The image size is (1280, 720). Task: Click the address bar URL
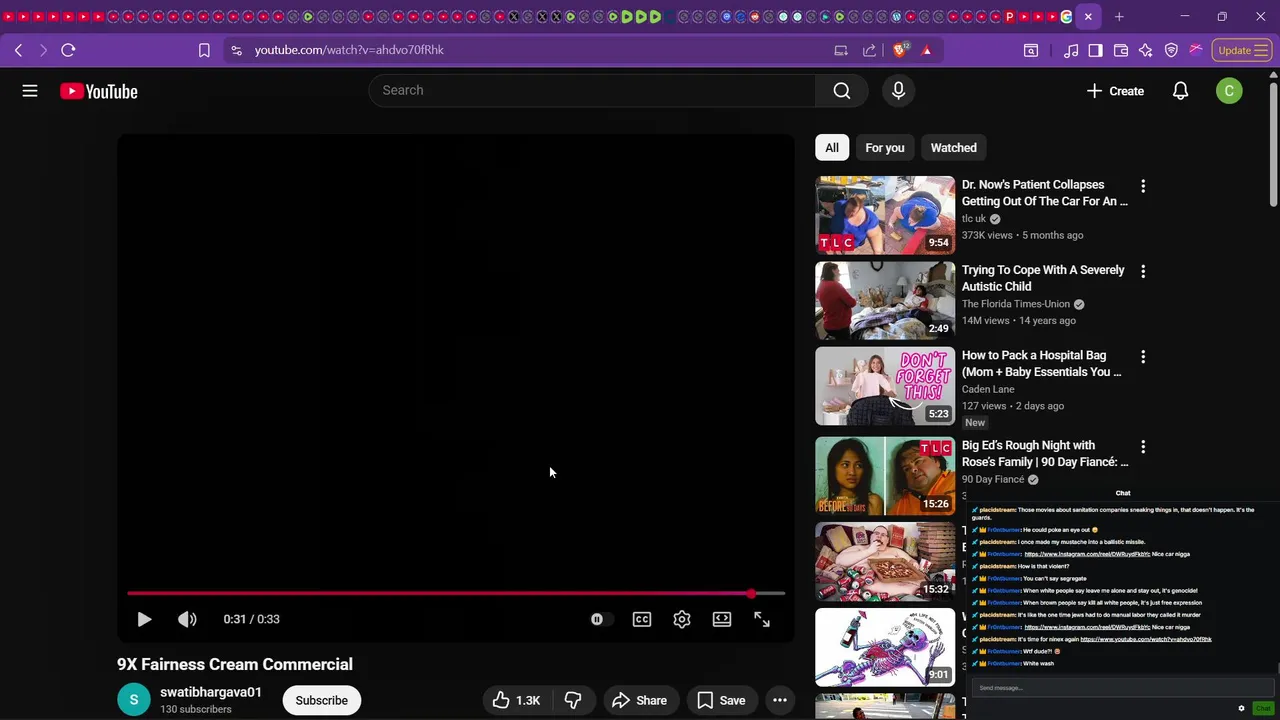(349, 50)
